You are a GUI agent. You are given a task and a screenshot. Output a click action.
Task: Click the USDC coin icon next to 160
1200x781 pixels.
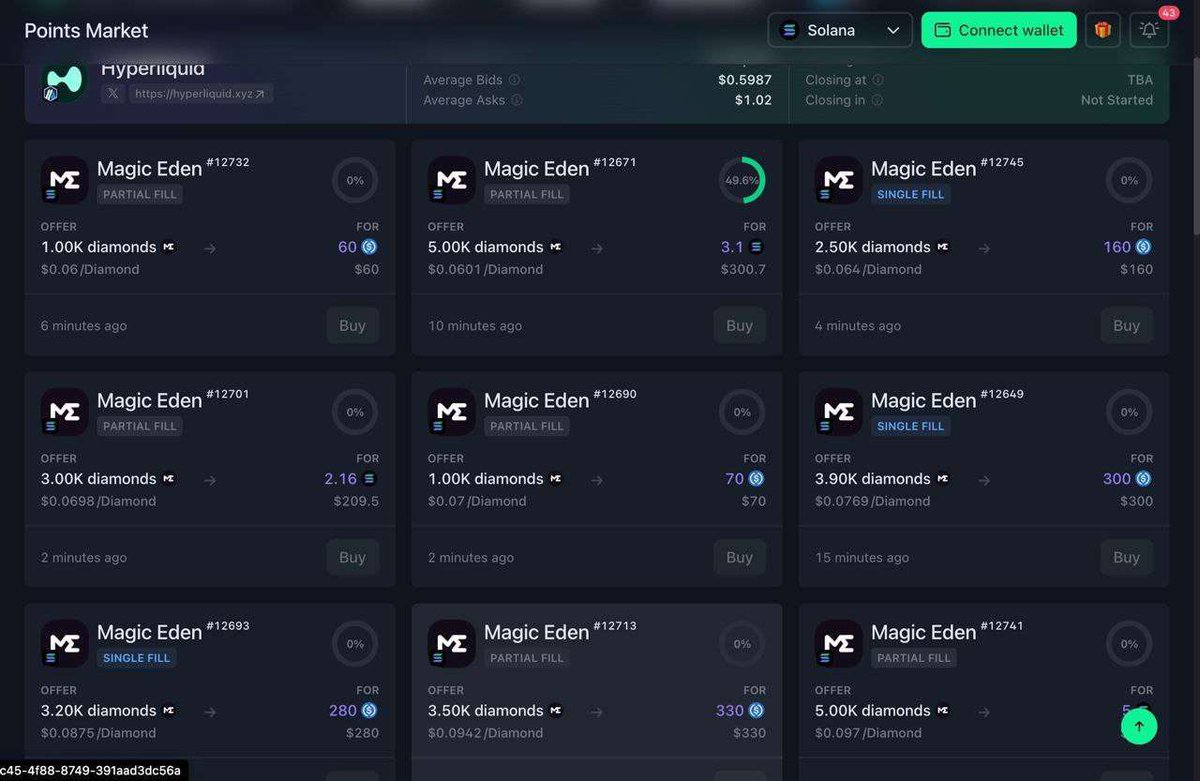(x=1143, y=247)
